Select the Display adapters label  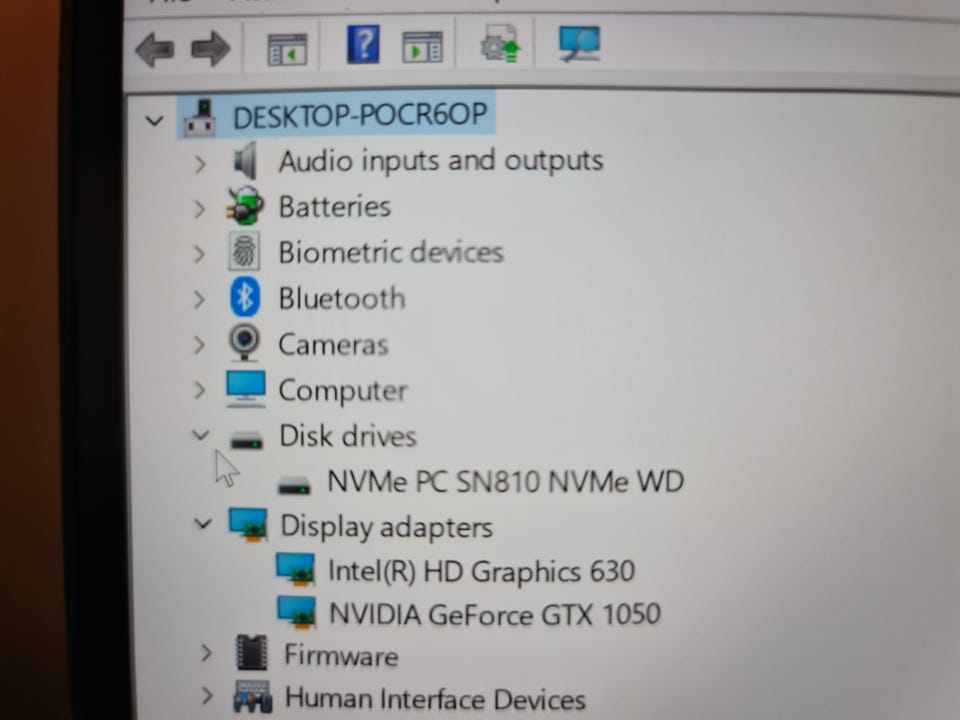pos(386,527)
